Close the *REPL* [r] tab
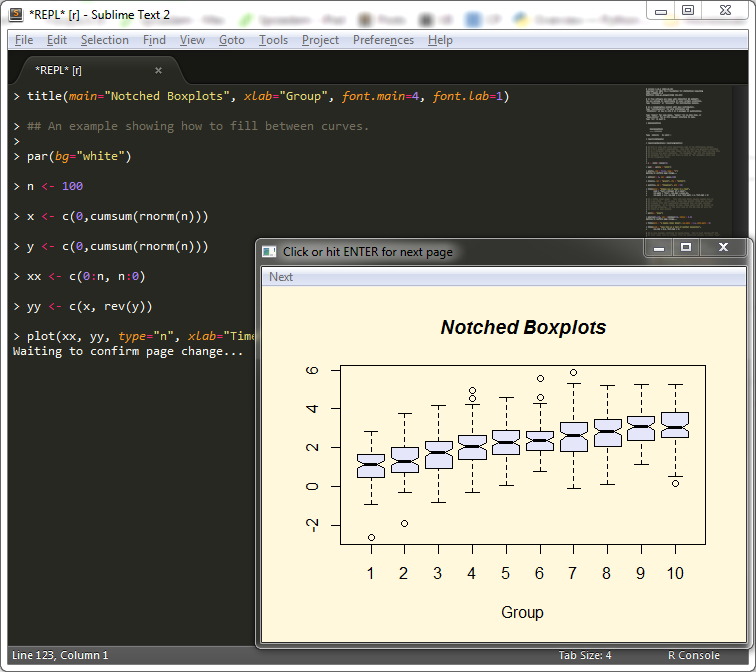Viewport: 756px width, 672px height. (158, 70)
